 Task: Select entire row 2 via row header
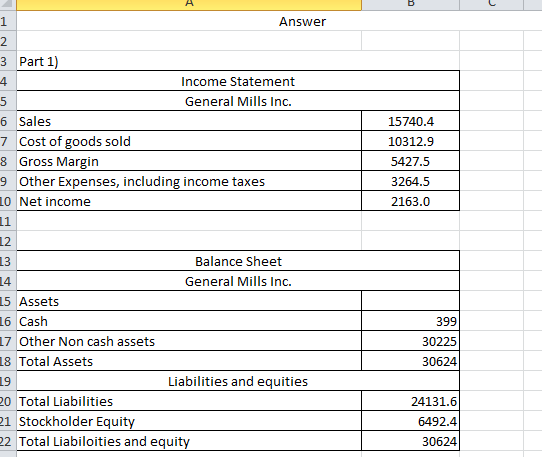[x=8, y=41]
